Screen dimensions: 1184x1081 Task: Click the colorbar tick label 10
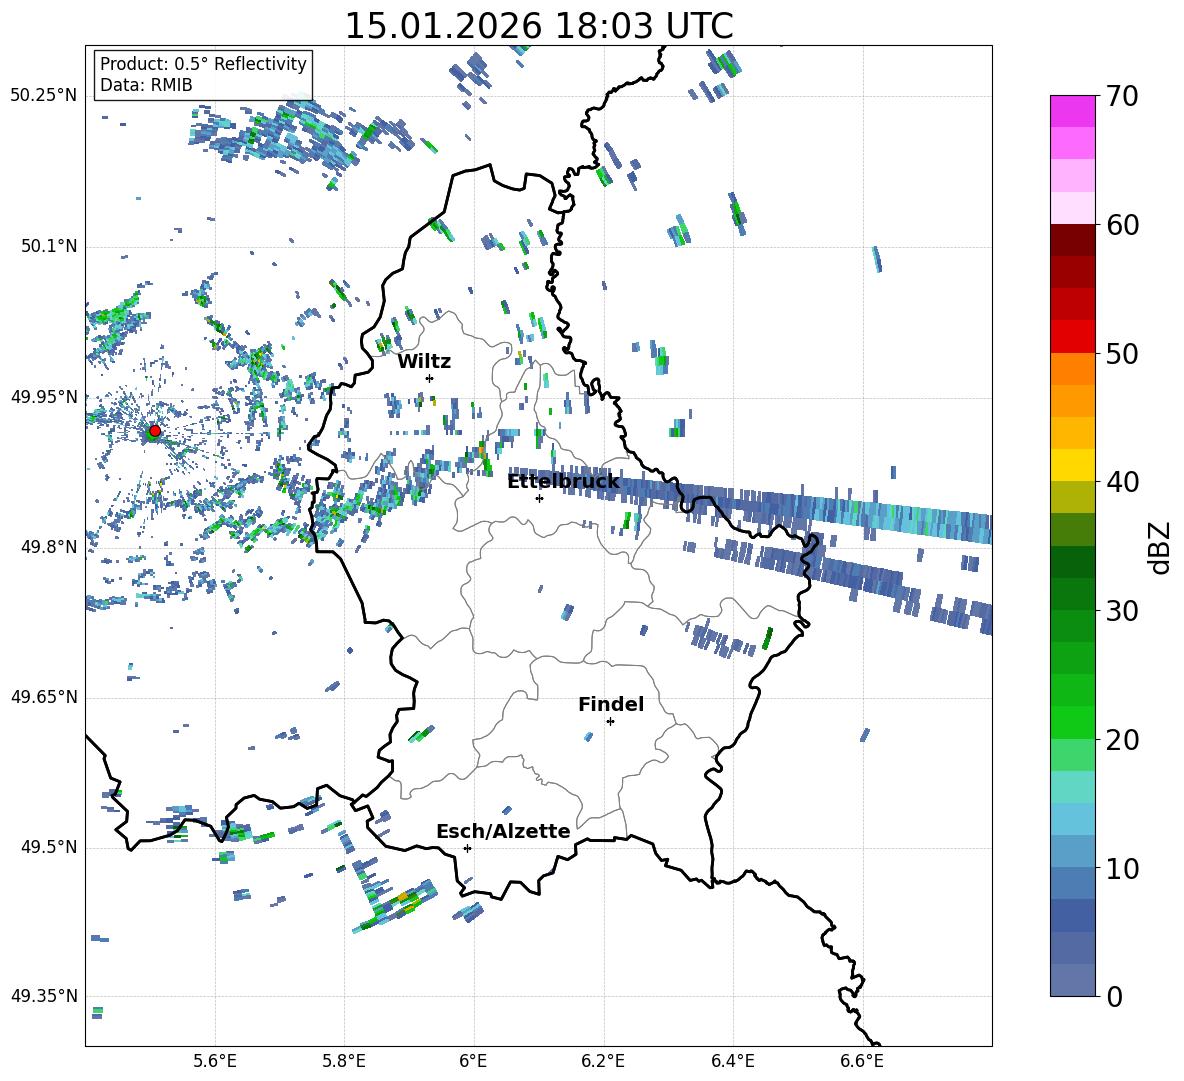click(x=1121, y=868)
